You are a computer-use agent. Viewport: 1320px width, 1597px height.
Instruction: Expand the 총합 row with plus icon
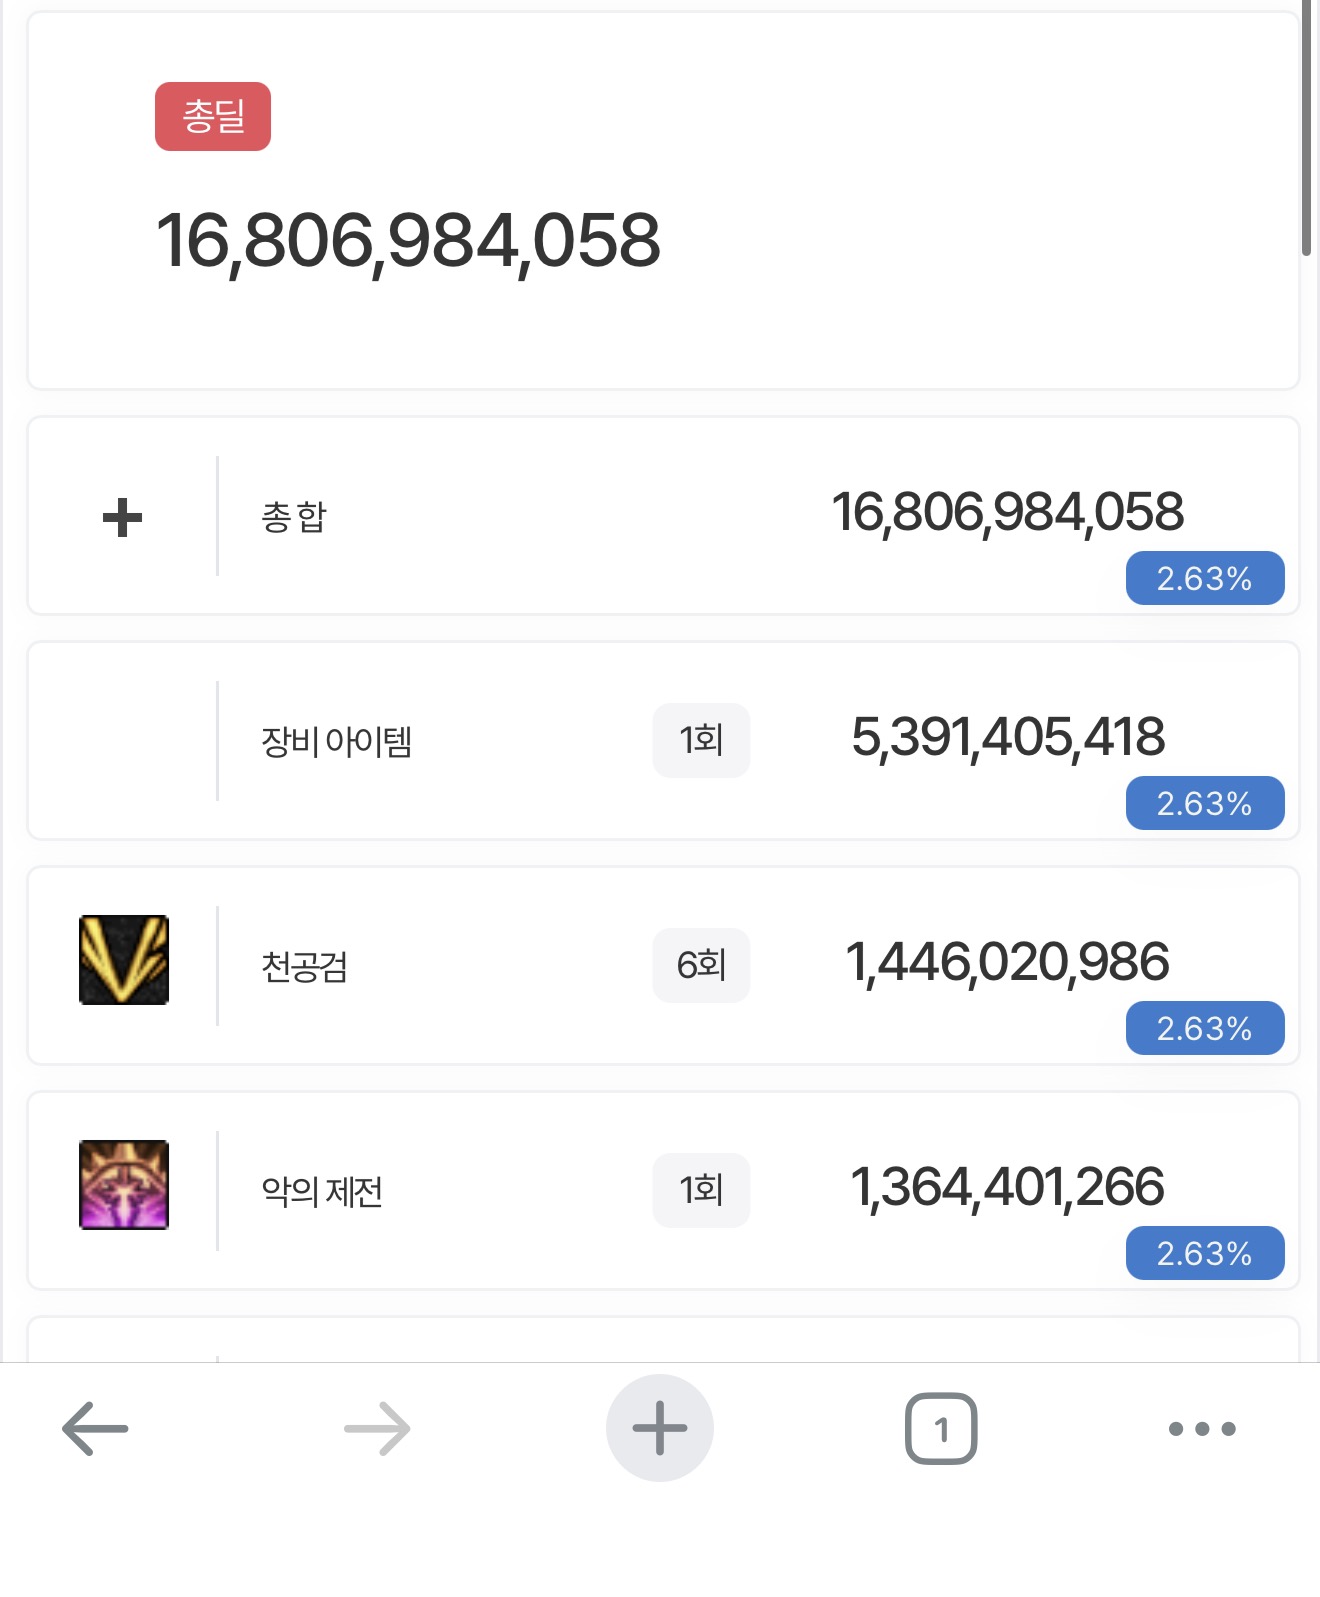[x=122, y=518]
